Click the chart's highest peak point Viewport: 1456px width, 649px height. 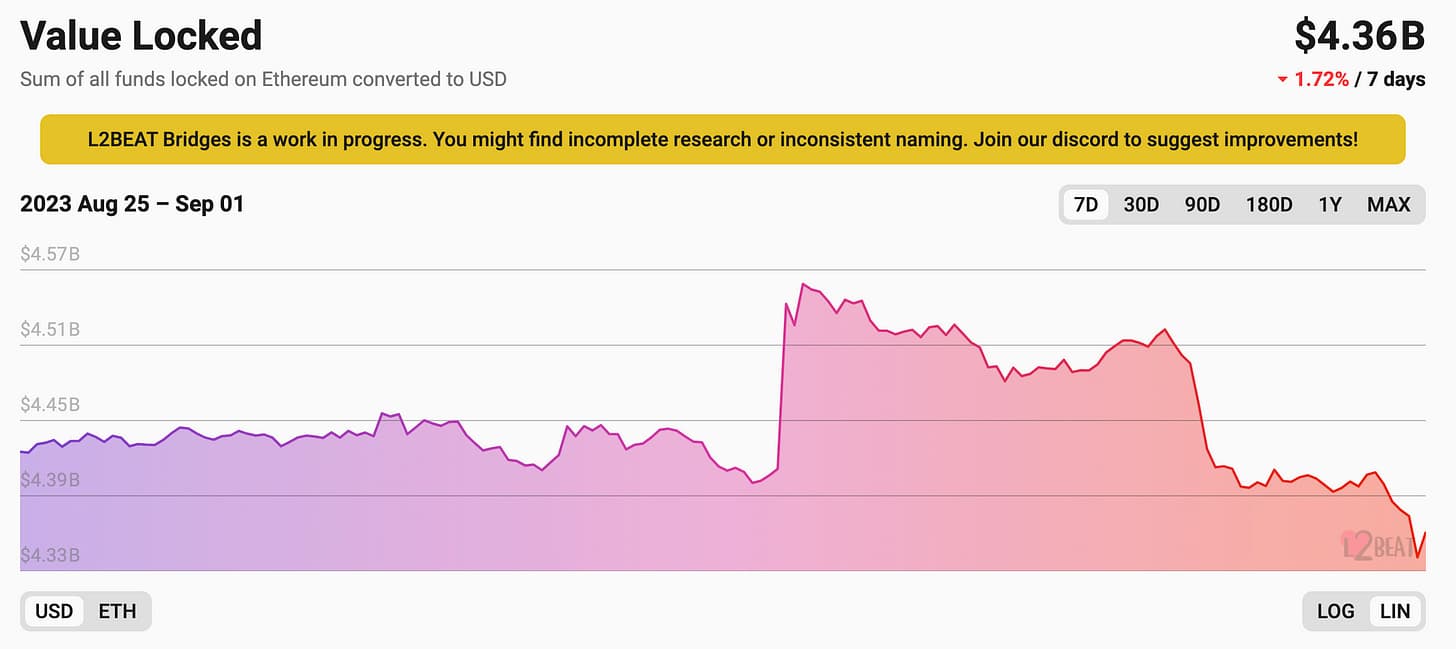803,284
